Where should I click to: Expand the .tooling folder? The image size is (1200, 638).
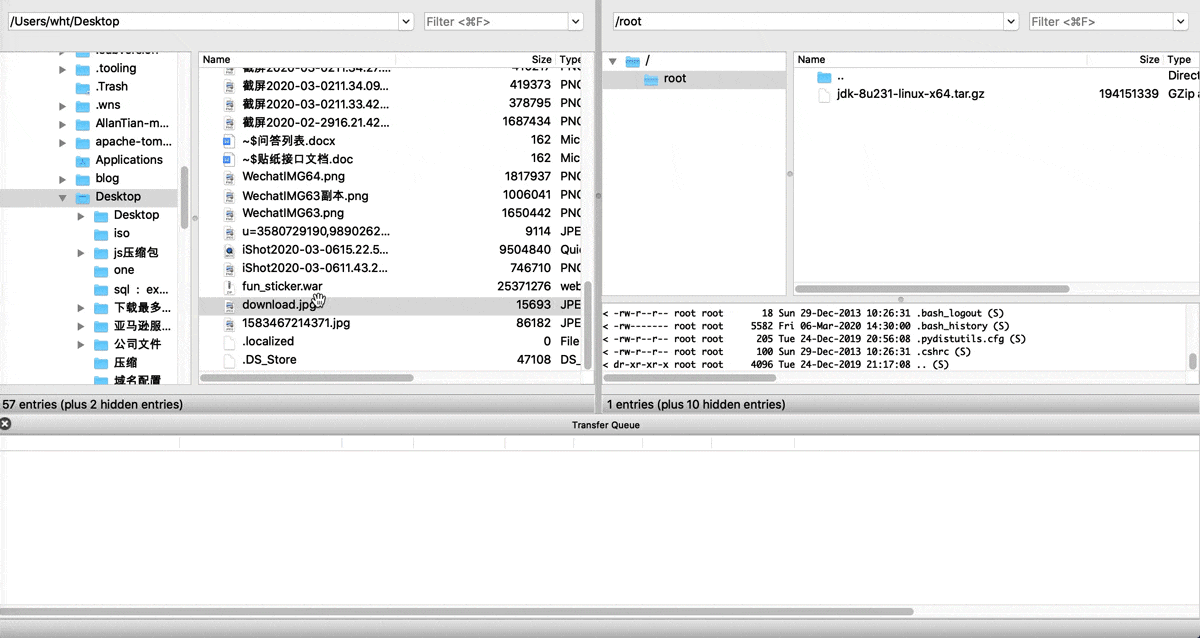pos(63,69)
